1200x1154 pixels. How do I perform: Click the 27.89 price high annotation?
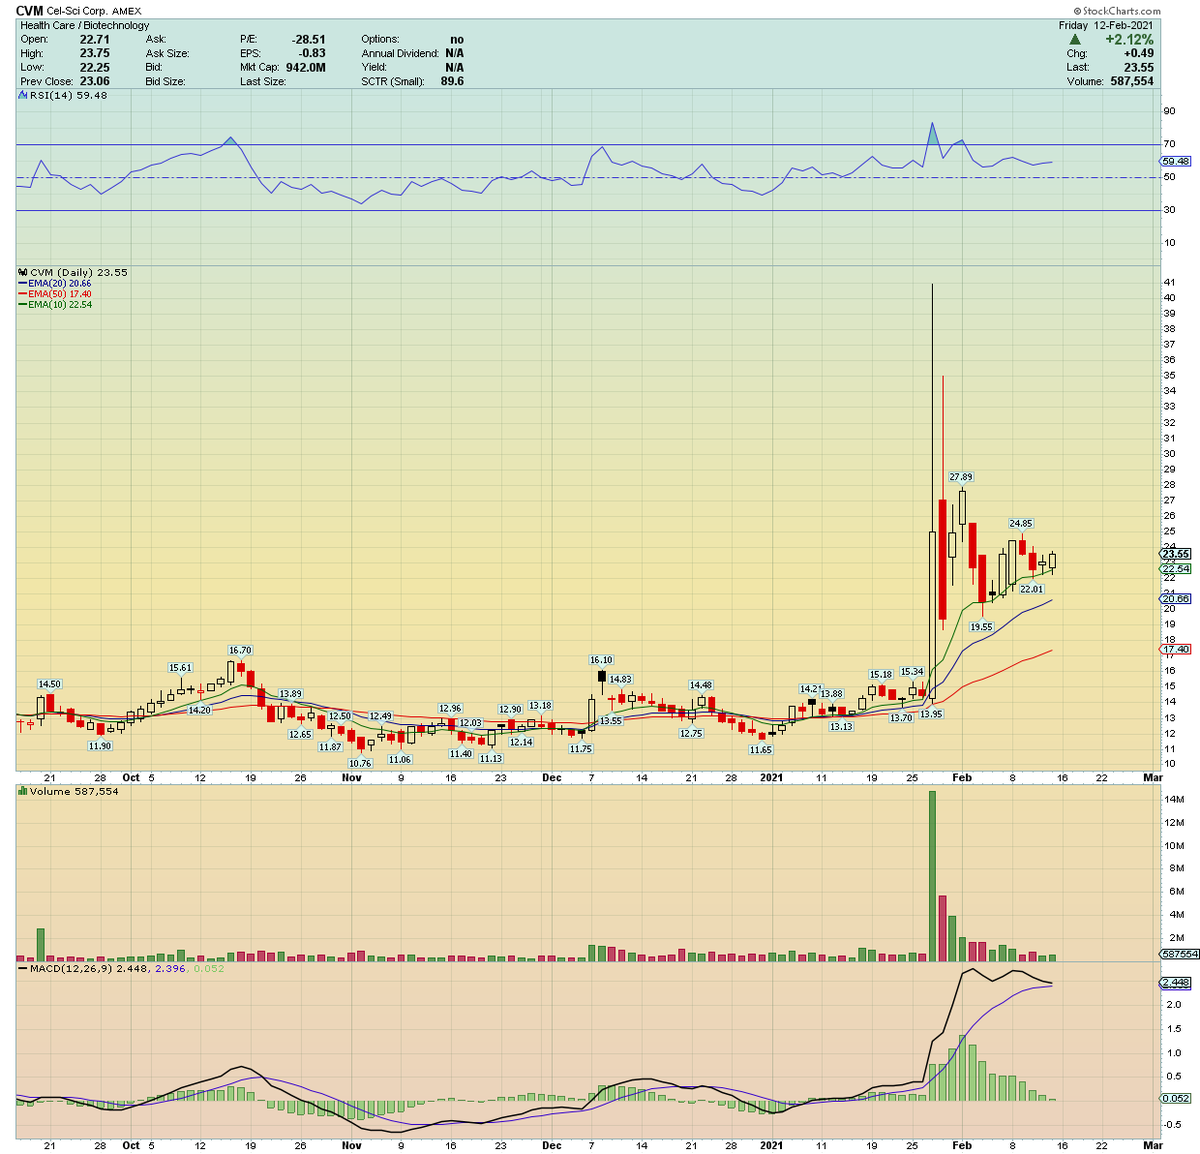[961, 477]
